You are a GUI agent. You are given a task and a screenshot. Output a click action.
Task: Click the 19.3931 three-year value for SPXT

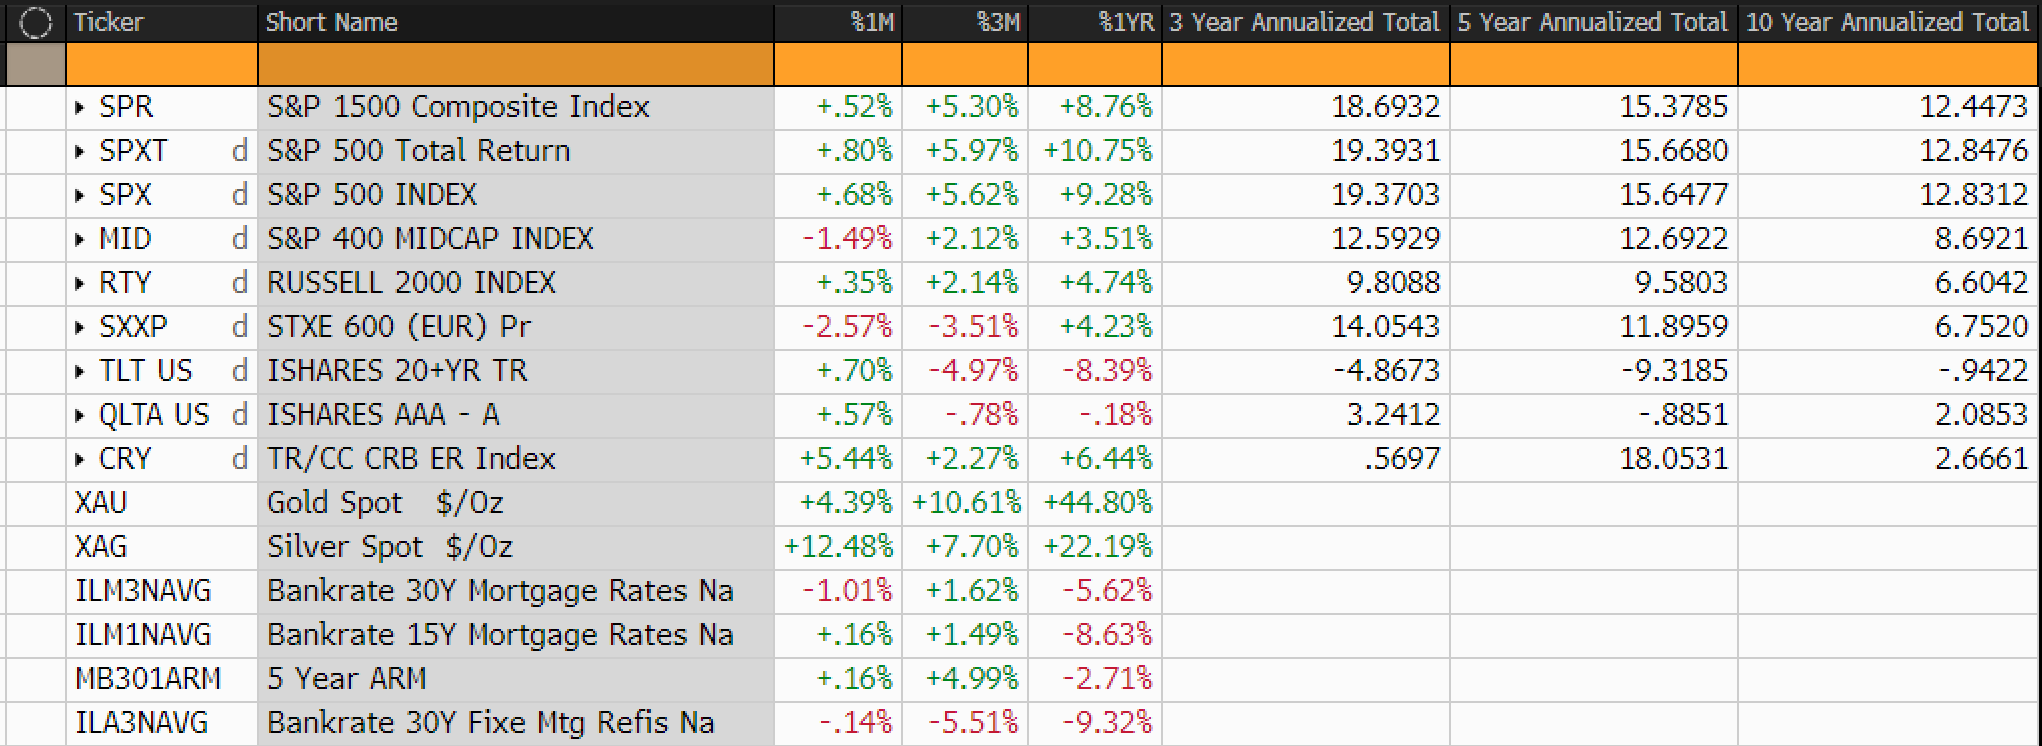(1385, 151)
